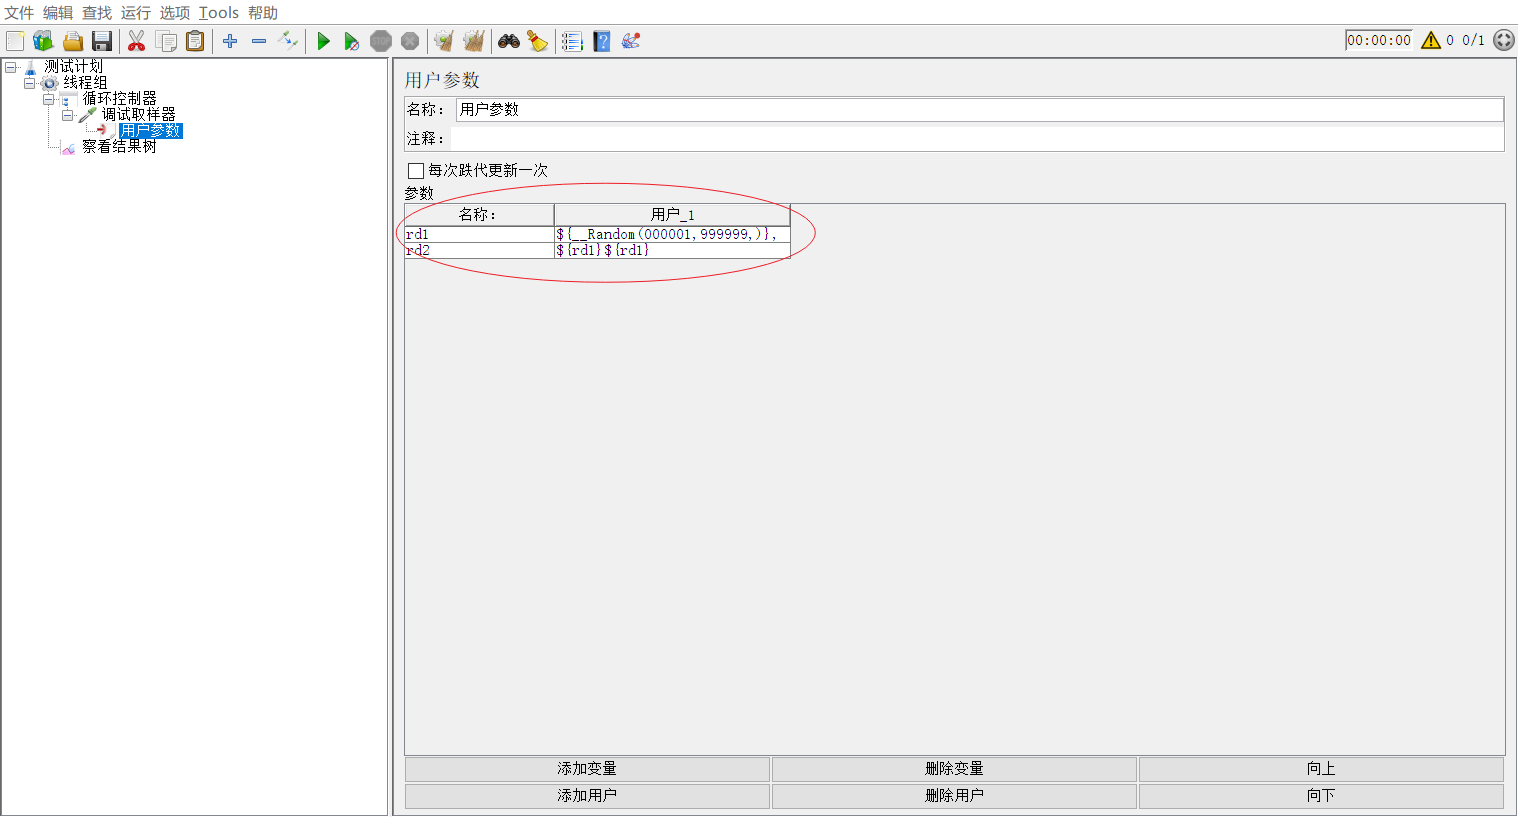Toggle on the 用户参数 tree highlight
This screenshot has height=817, width=1518.
pyautogui.click(x=150, y=130)
